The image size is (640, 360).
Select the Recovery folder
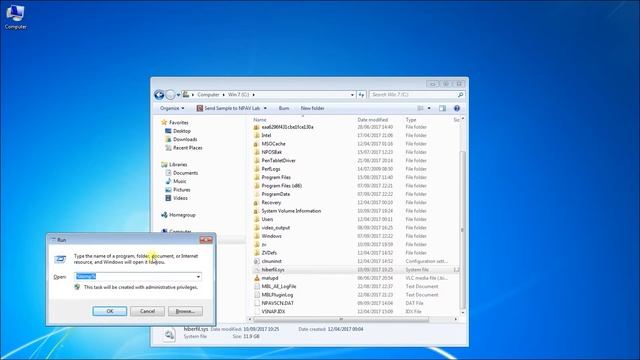[271, 202]
